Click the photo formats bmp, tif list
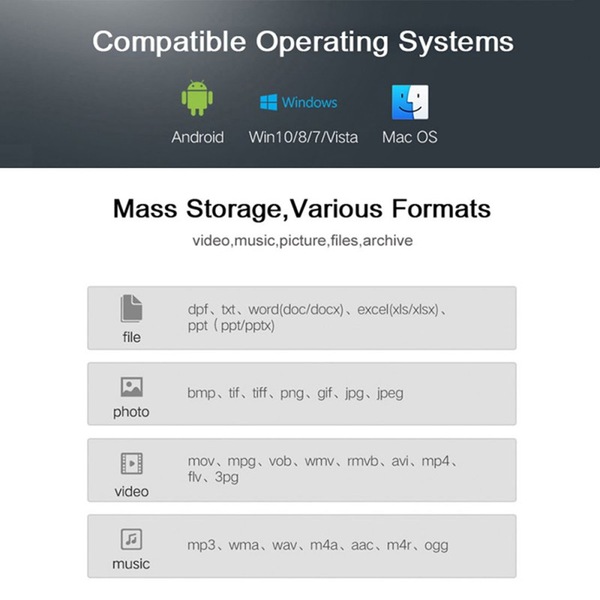 (x=295, y=393)
